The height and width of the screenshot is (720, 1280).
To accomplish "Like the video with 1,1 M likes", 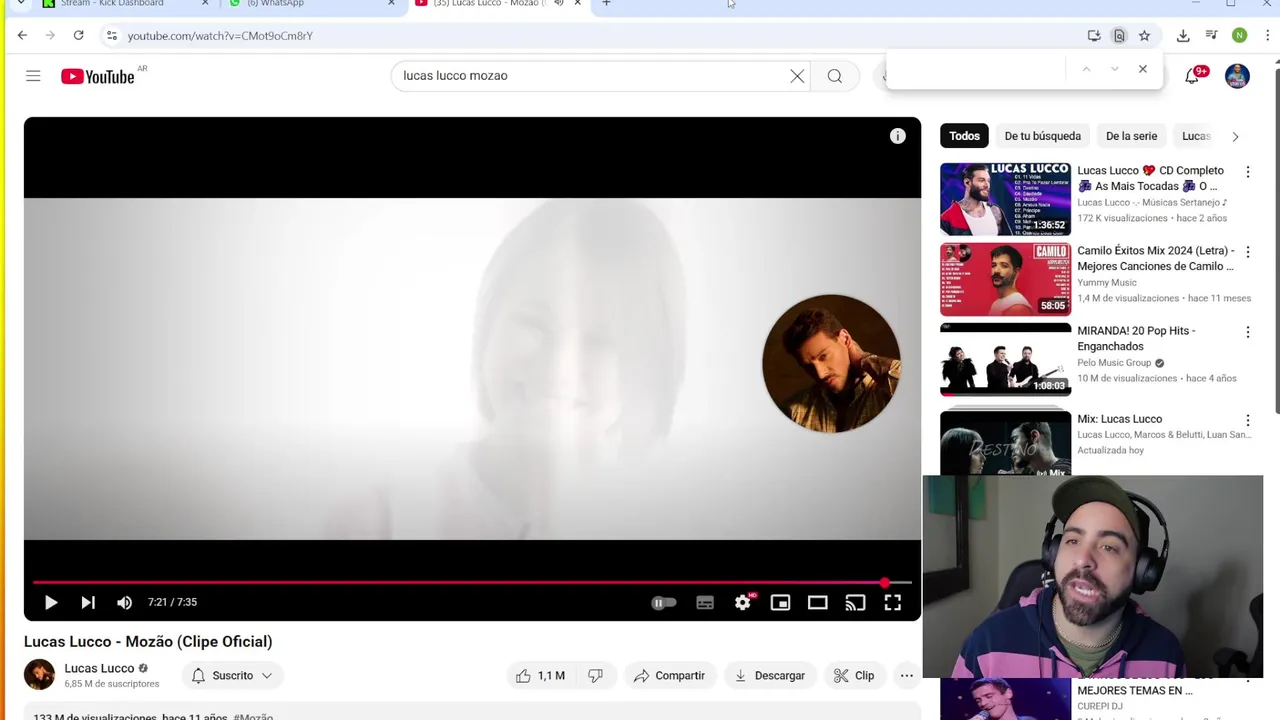I will point(540,676).
